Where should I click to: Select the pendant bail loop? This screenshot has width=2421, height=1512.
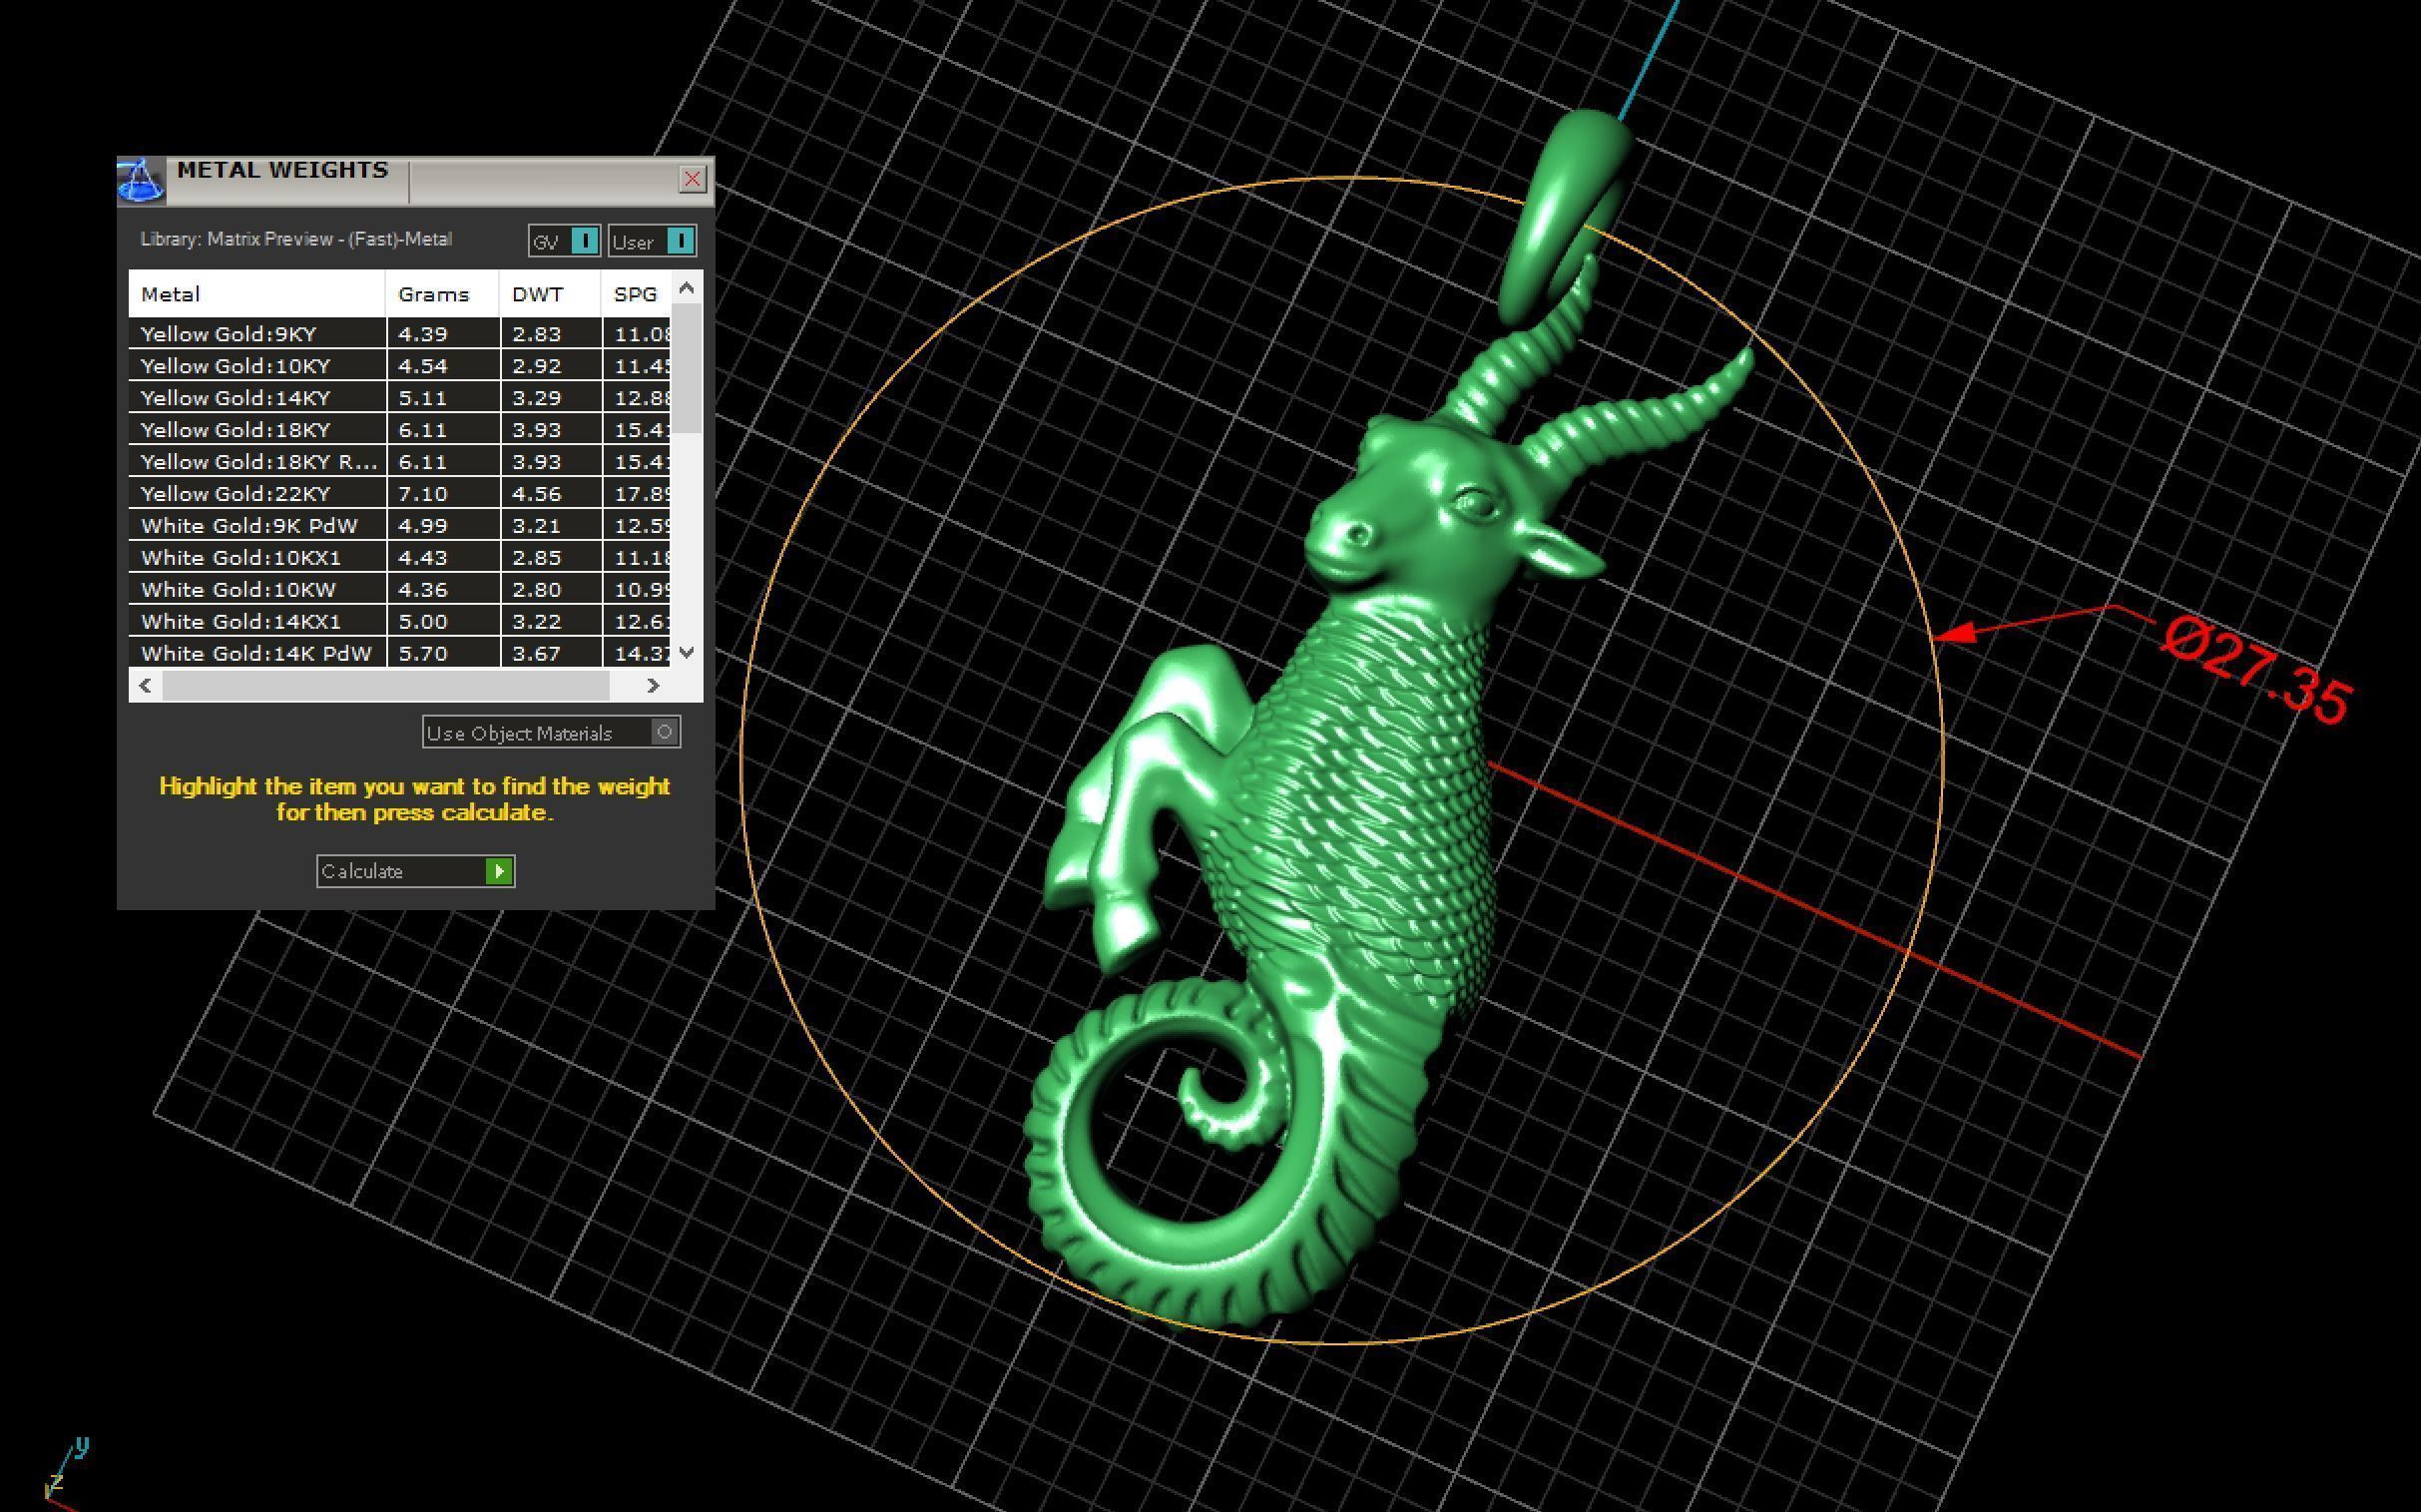pyautogui.click(x=1565, y=215)
